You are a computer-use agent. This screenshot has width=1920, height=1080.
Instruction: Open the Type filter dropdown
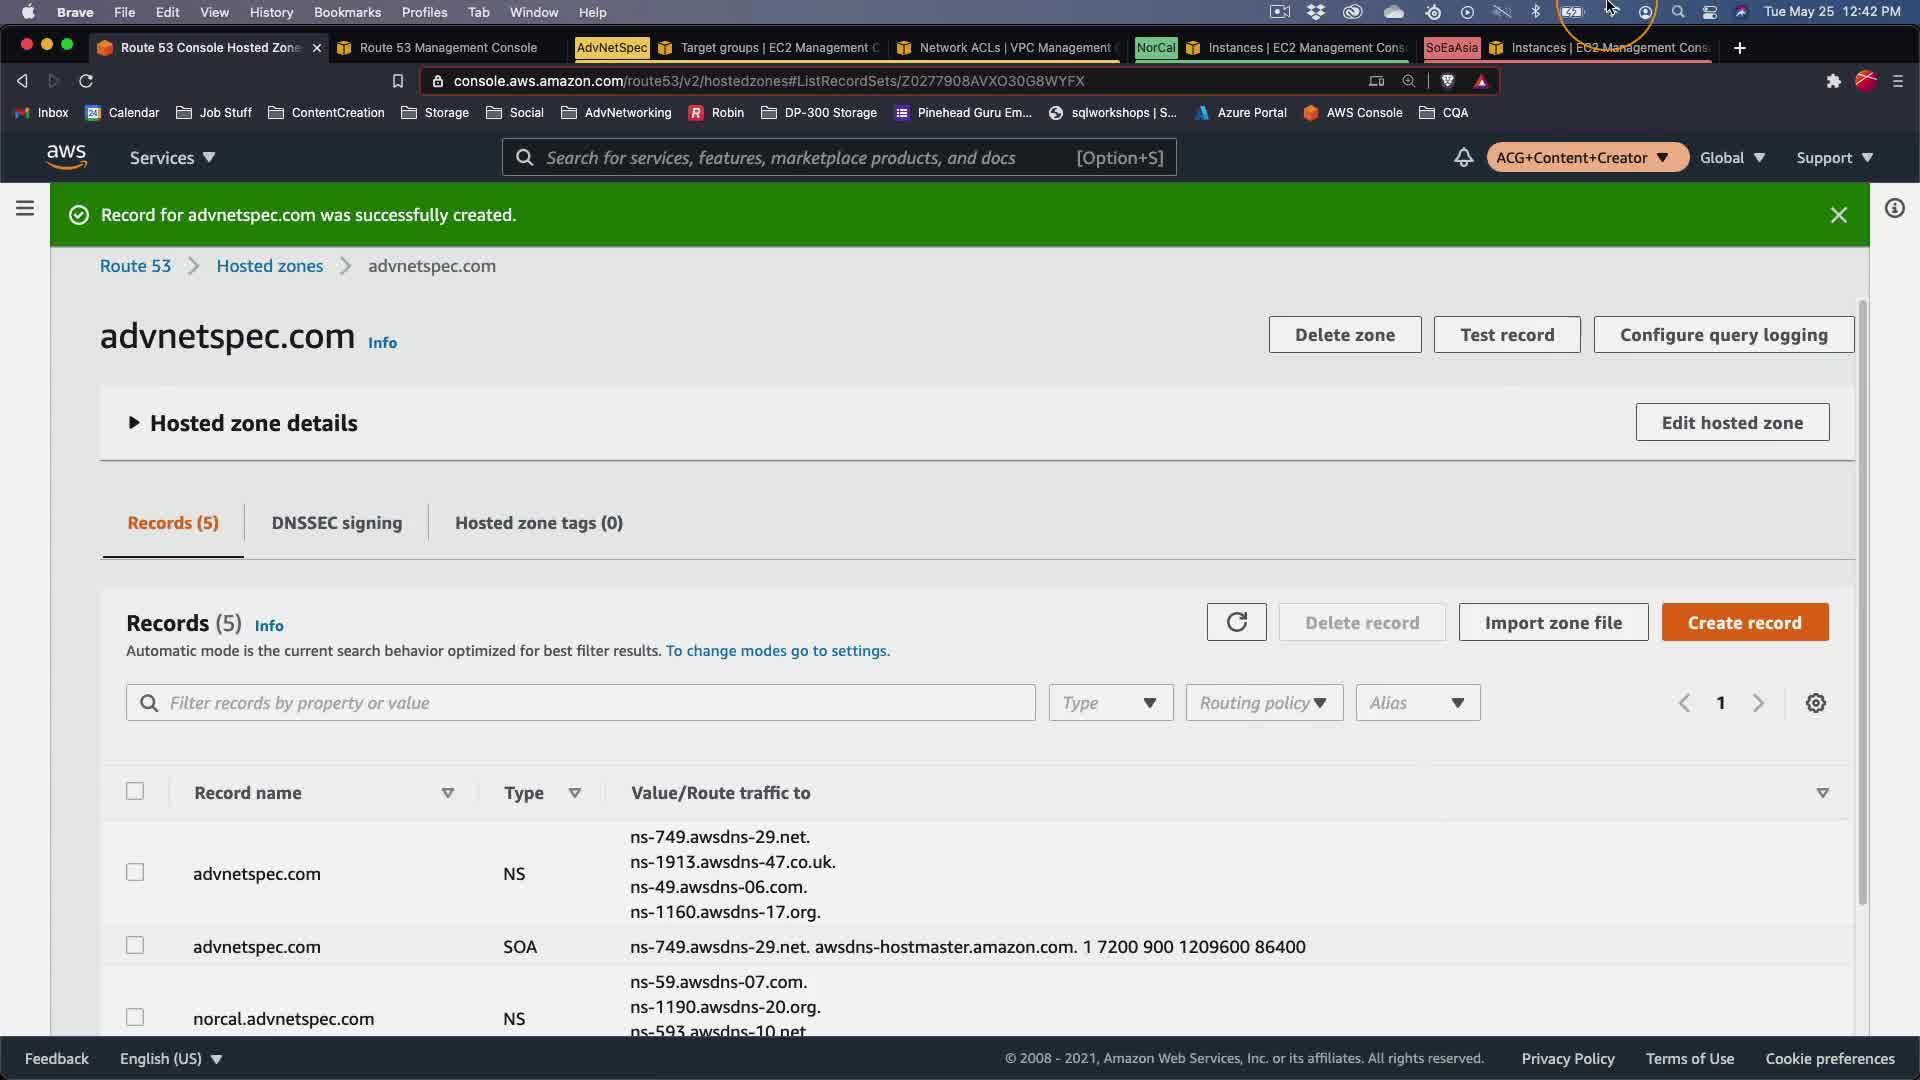point(1110,703)
